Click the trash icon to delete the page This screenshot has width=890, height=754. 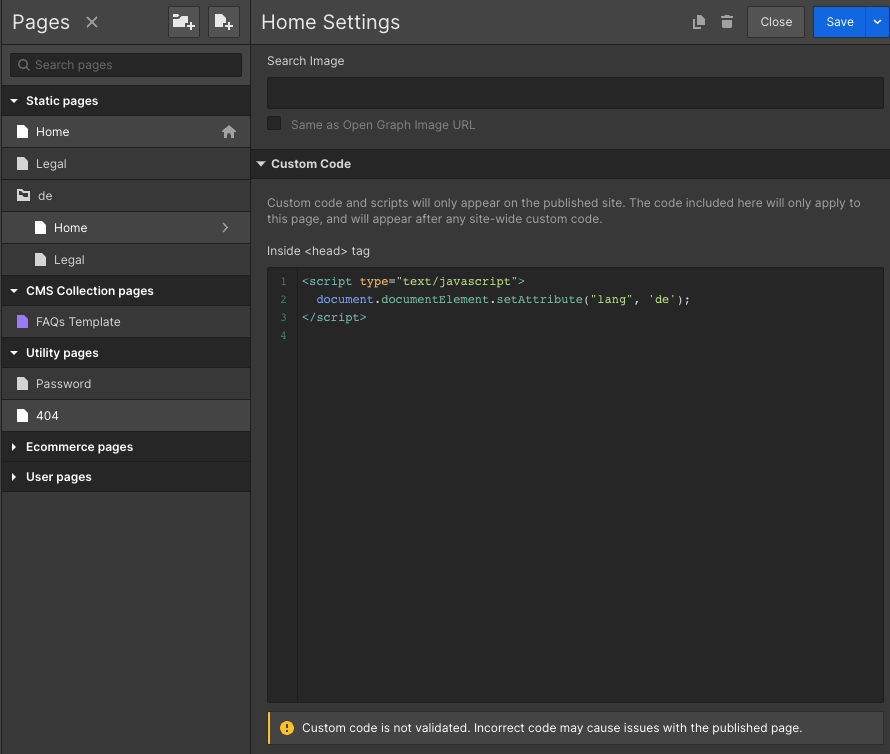pyautogui.click(x=727, y=22)
